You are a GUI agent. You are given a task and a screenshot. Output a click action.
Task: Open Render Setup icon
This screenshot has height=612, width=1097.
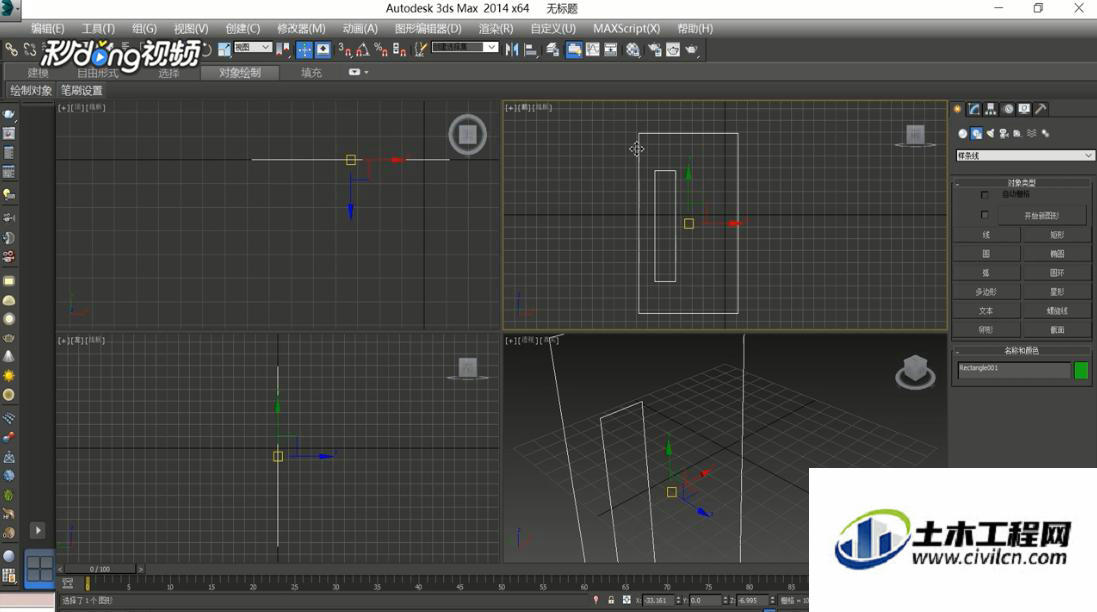point(655,49)
